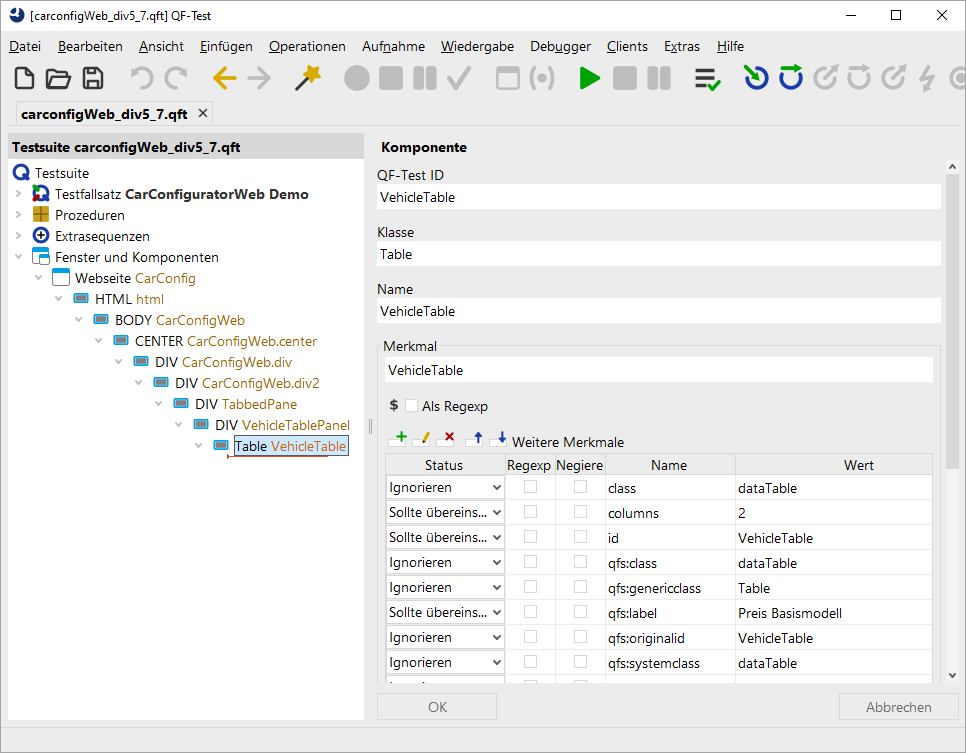Open Status dropdown for the class row

click(x=445, y=487)
